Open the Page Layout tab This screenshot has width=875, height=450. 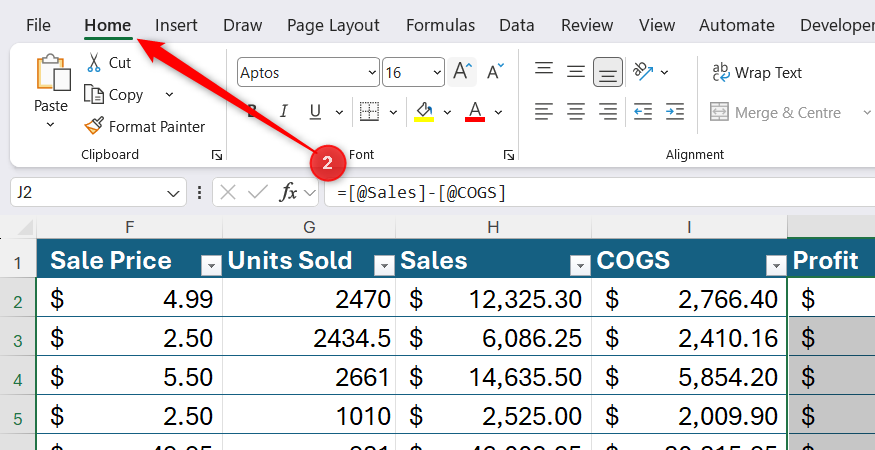tap(333, 25)
